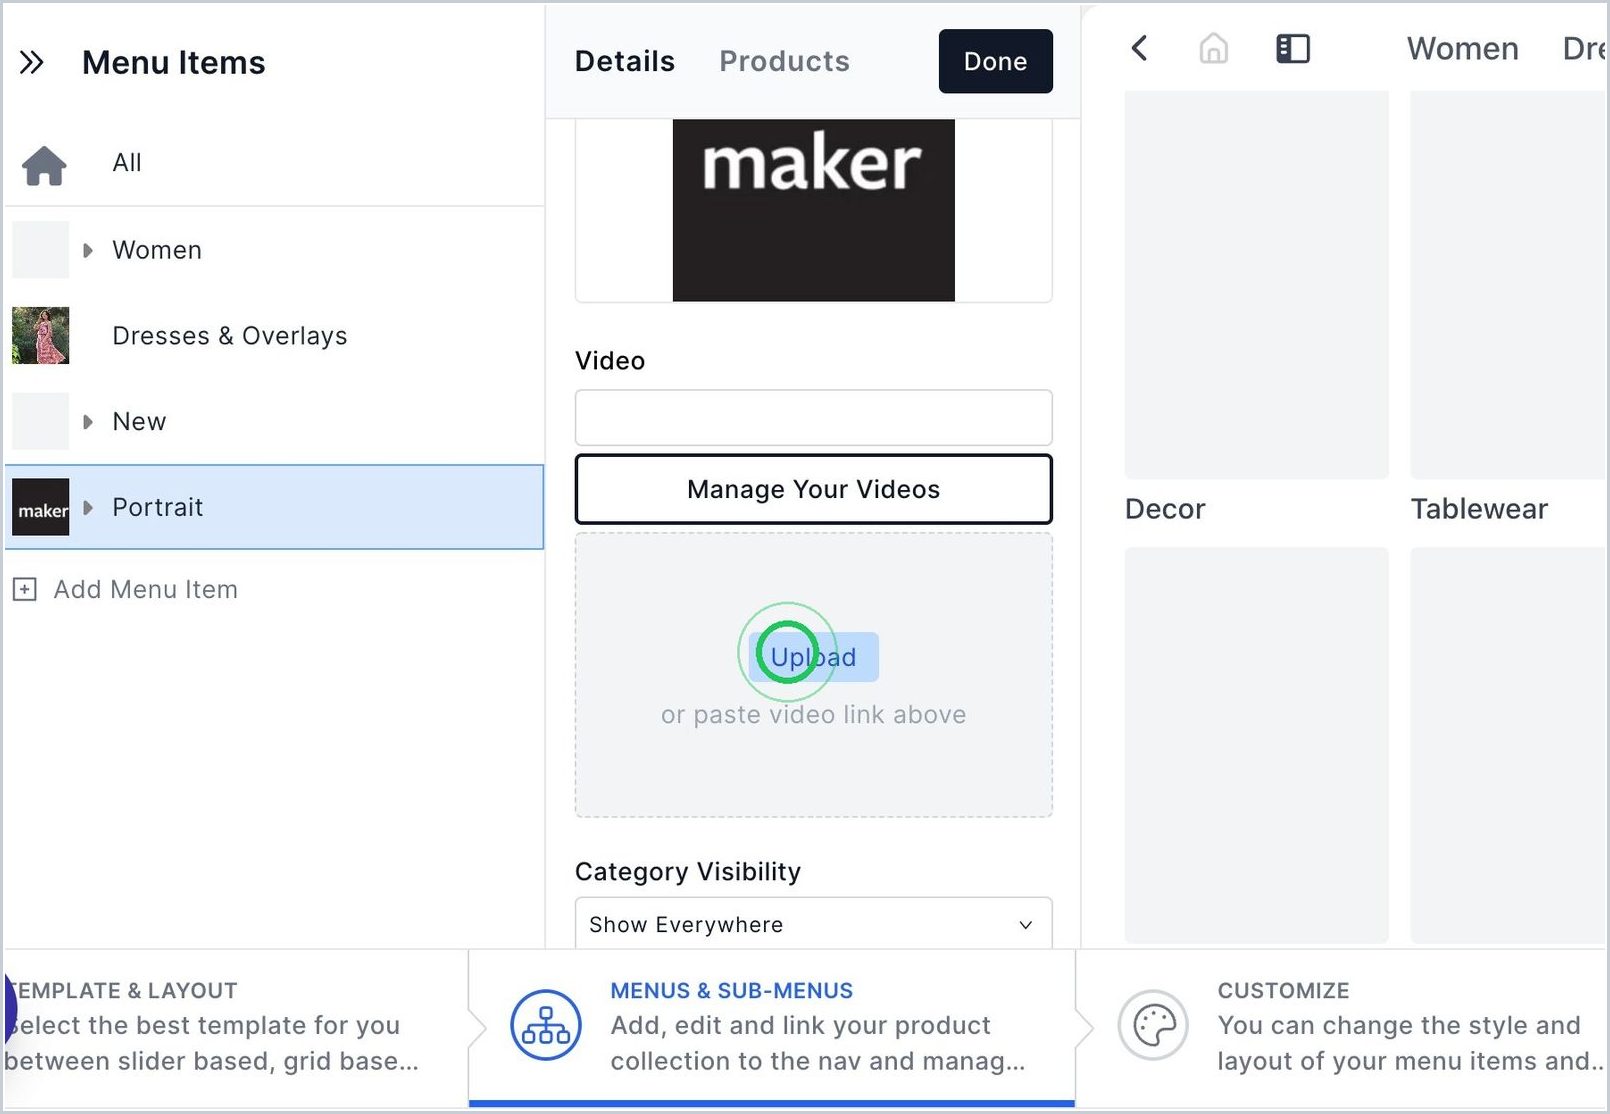Toggle the preview sidebar layout icon
The image size is (1610, 1114).
click(x=1293, y=48)
